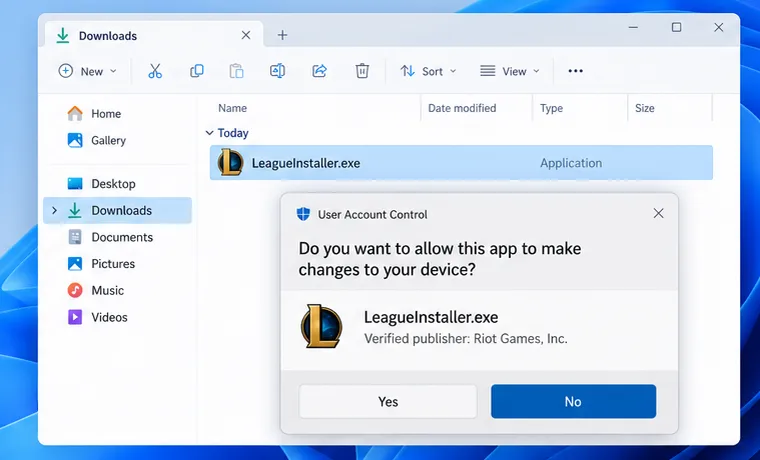Add a new tab with plus button
The image size is (760, 460).
pos(282,35)
